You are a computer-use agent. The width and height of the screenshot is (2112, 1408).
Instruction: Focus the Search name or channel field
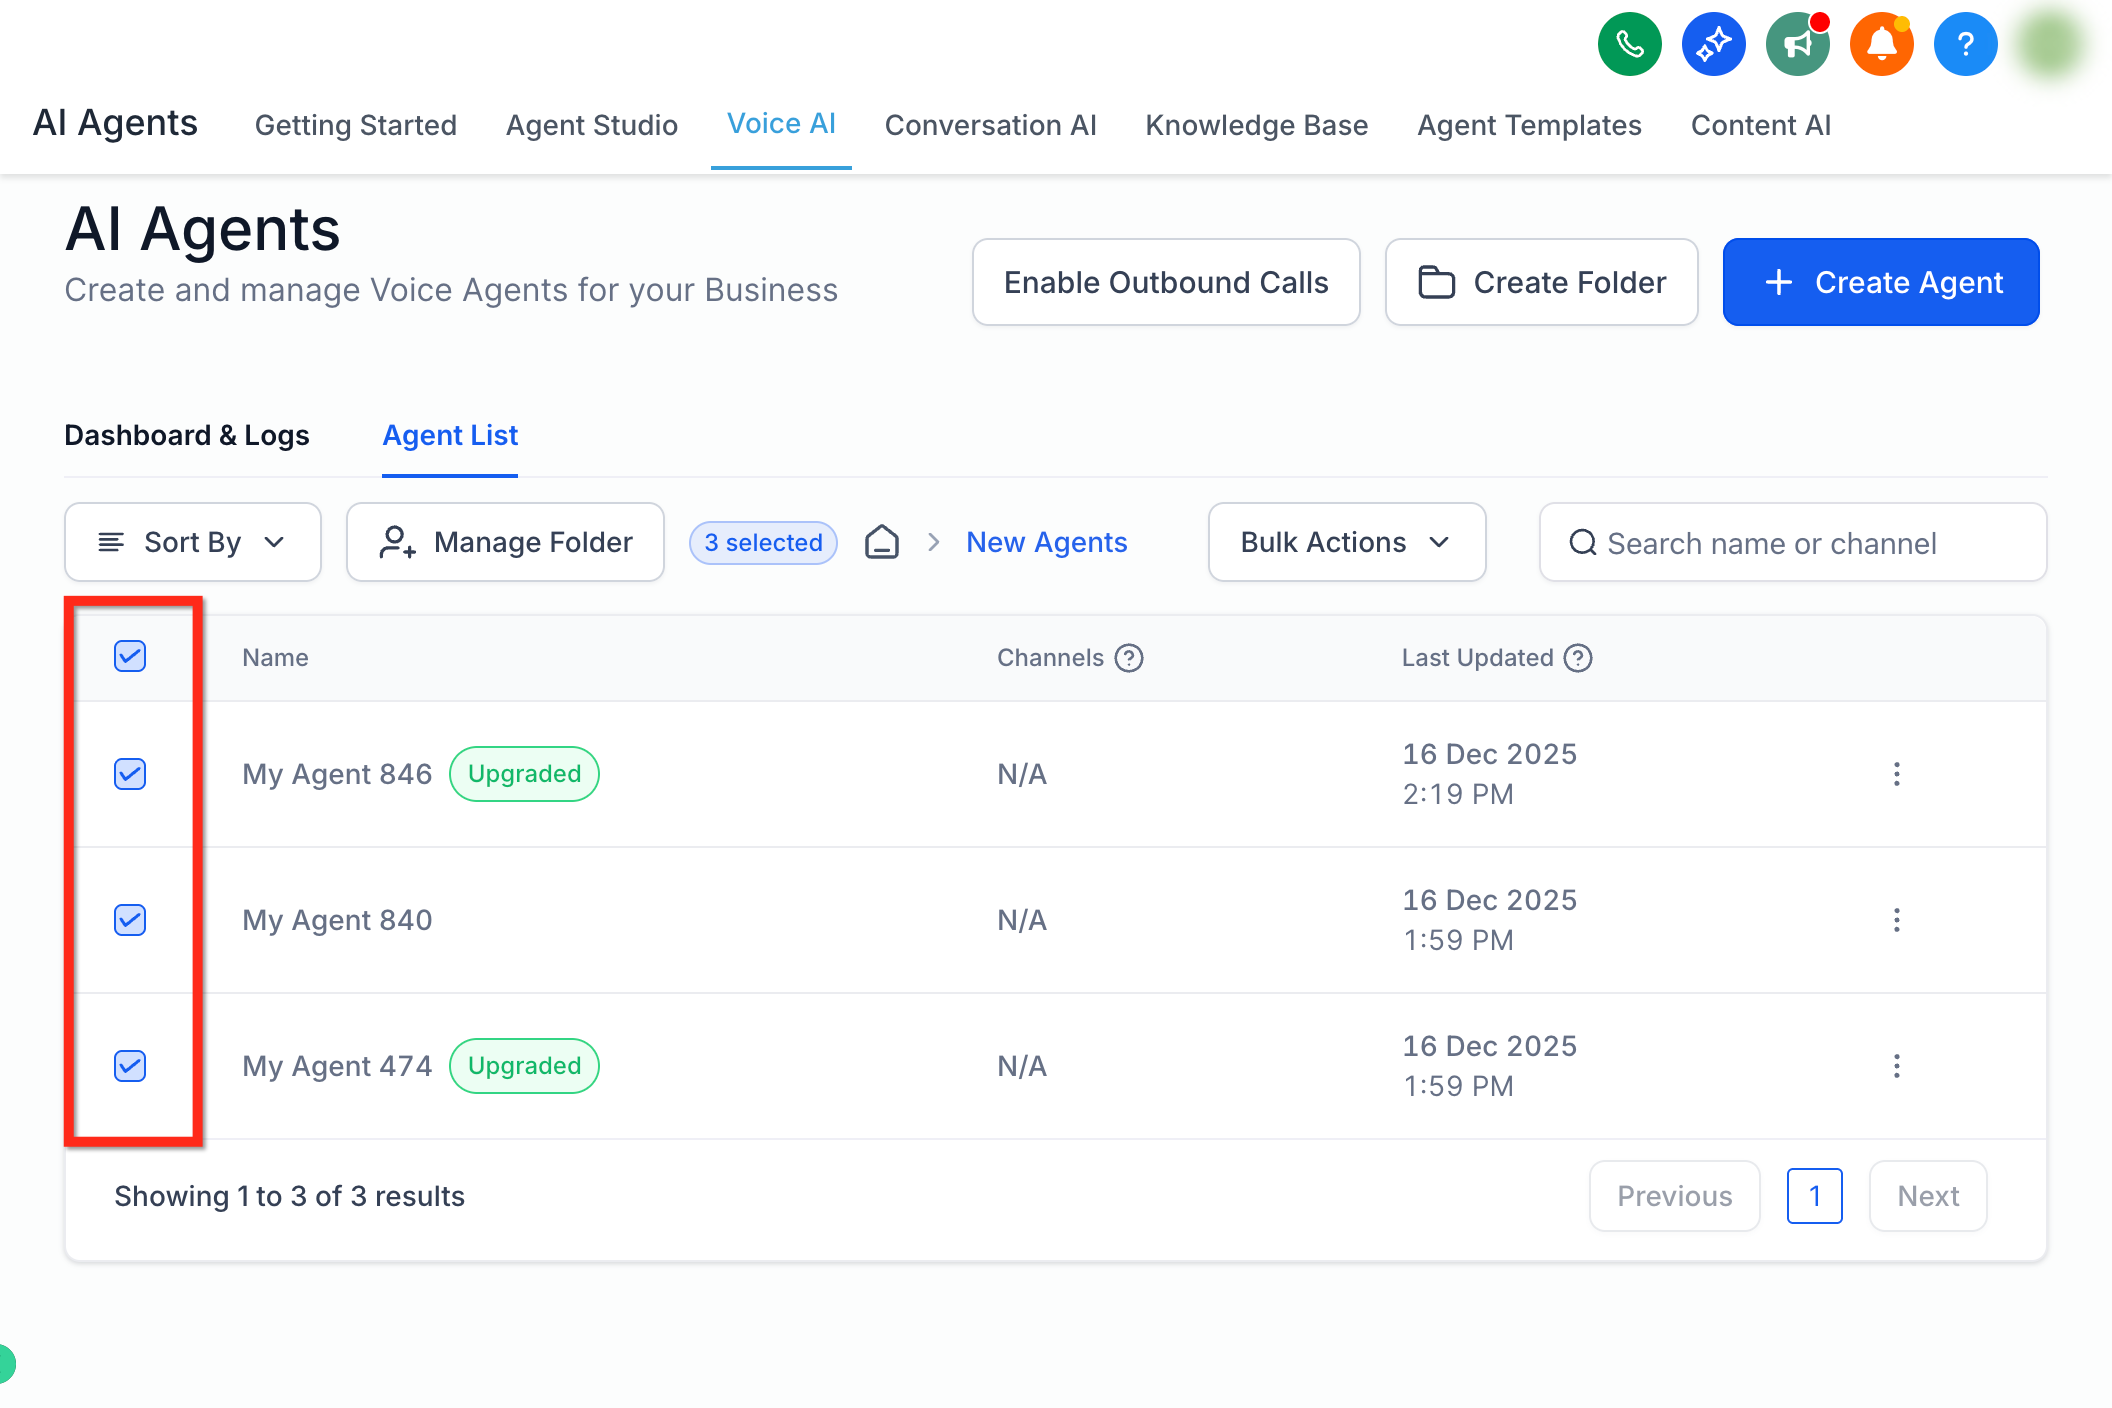1793,542
